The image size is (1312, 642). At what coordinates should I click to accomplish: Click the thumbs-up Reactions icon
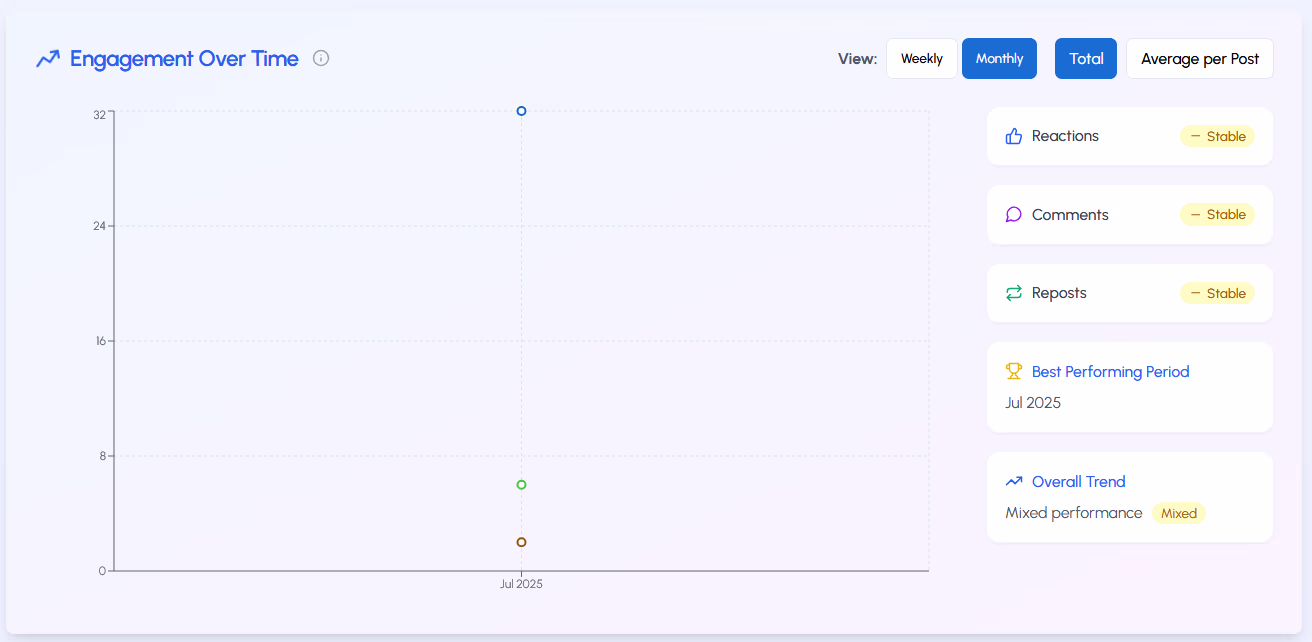1013,136
